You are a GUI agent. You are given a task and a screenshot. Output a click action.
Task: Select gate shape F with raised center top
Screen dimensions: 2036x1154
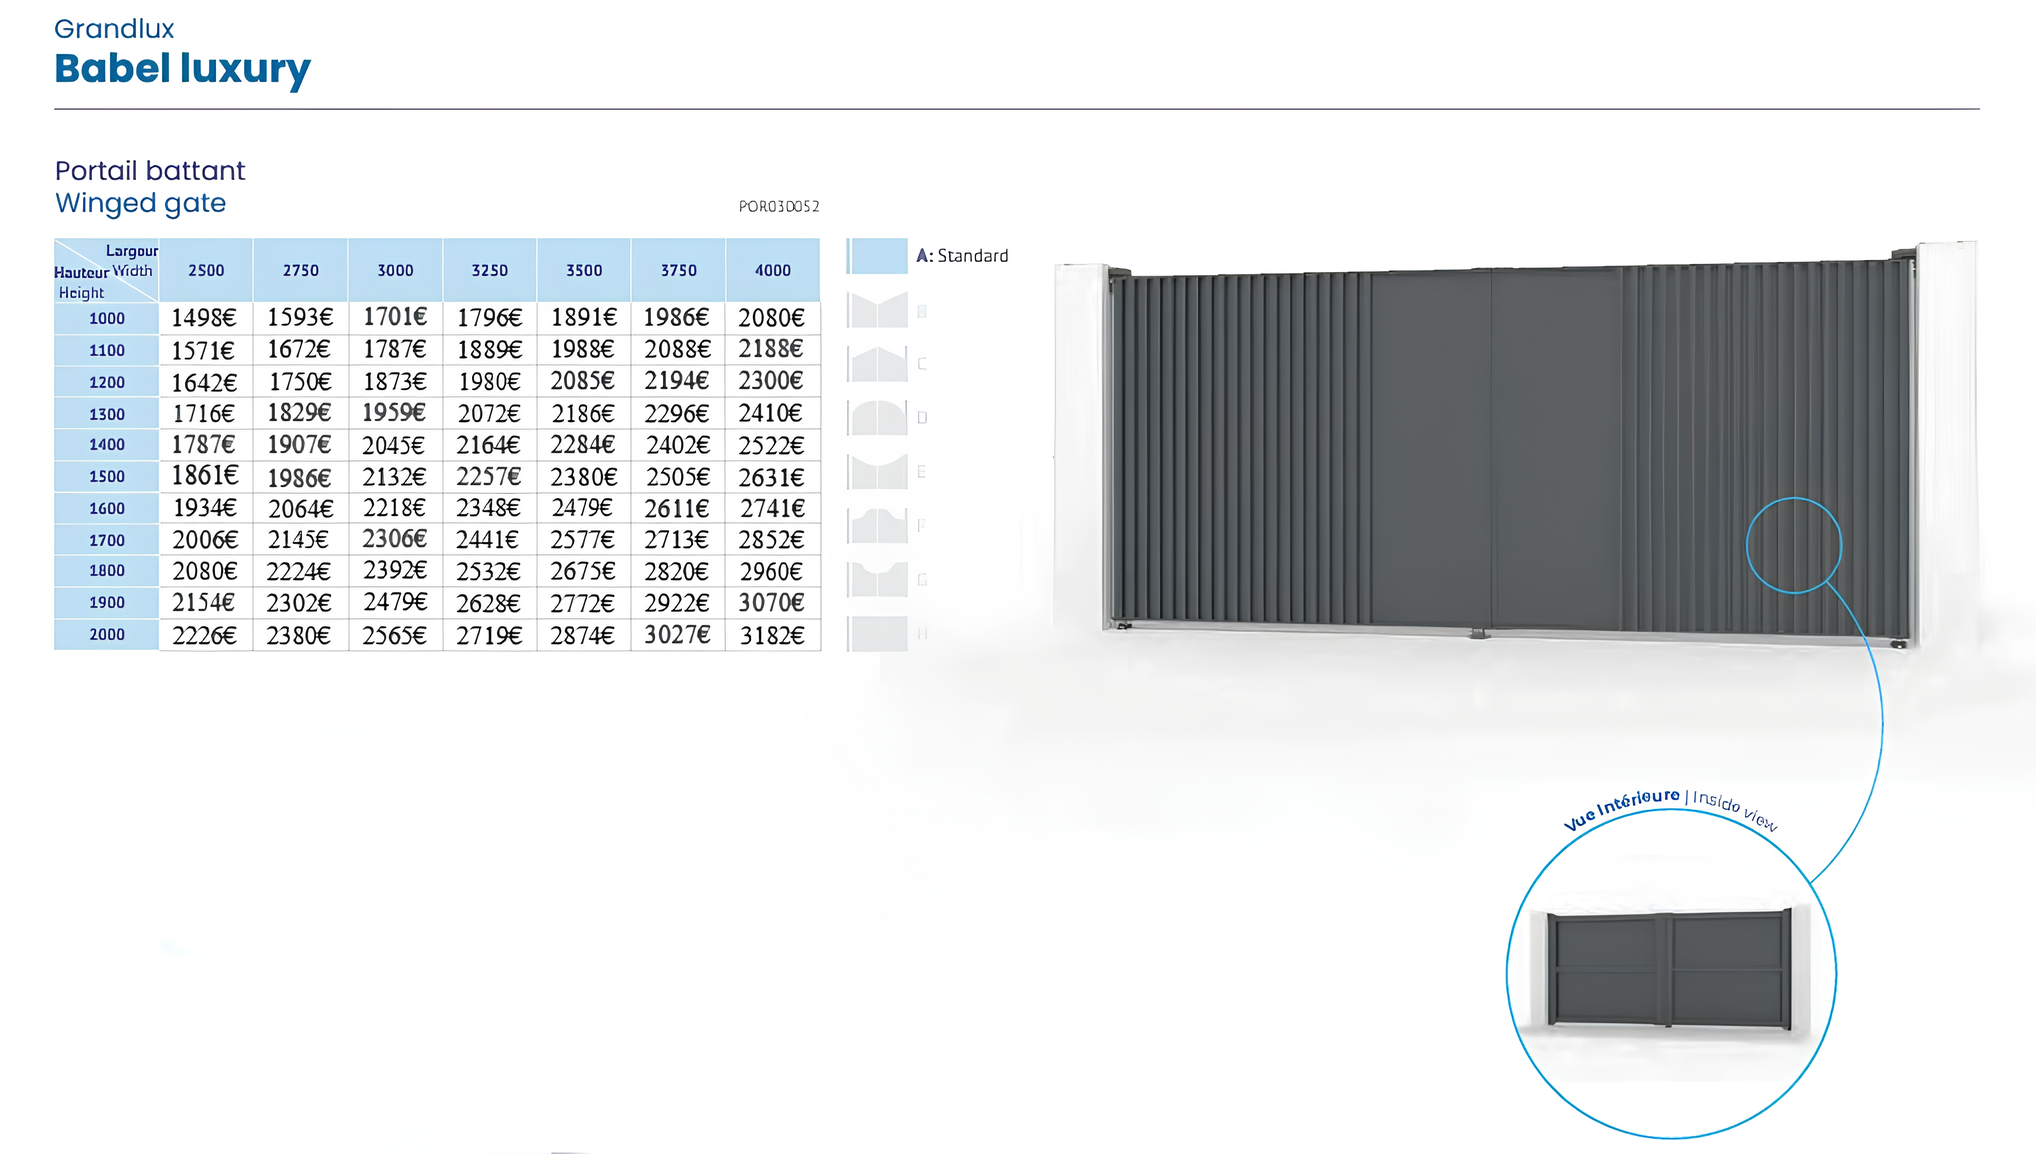click(877, 525)
